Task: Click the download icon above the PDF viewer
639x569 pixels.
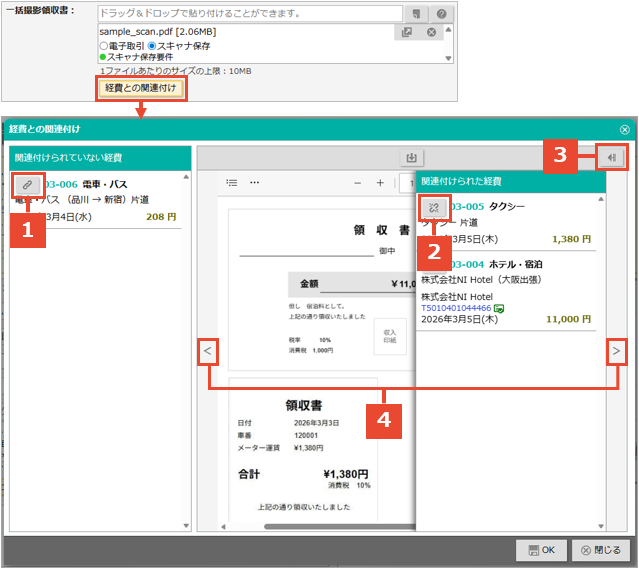Action: pyautogui.click(x=411, y=158)
